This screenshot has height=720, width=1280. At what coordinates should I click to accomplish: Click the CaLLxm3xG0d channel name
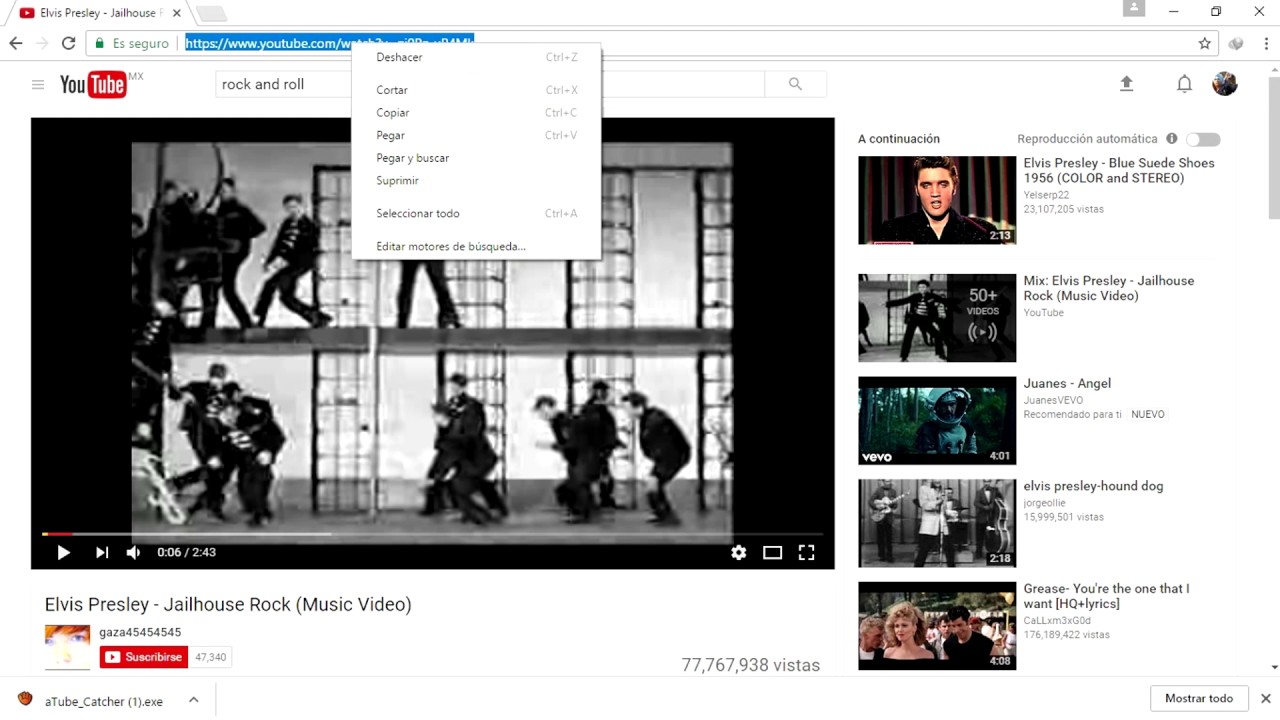[x=1059, y=620]
